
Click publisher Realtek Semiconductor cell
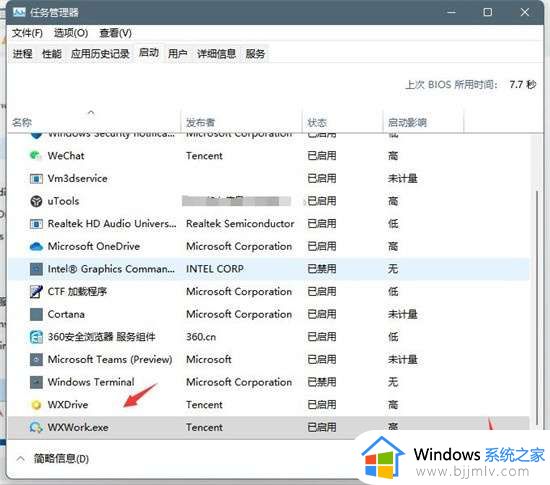[x=240, y=224]
